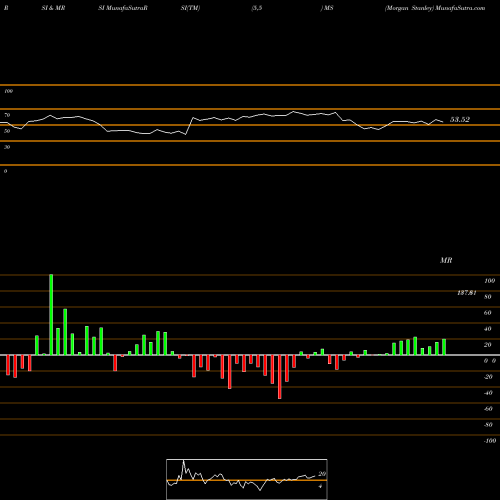Image resolution: width=500 pixels, height=500 pixels.
Task: Click the MR axis label 40
Action: pyautogui.click(x=488, y=329)
